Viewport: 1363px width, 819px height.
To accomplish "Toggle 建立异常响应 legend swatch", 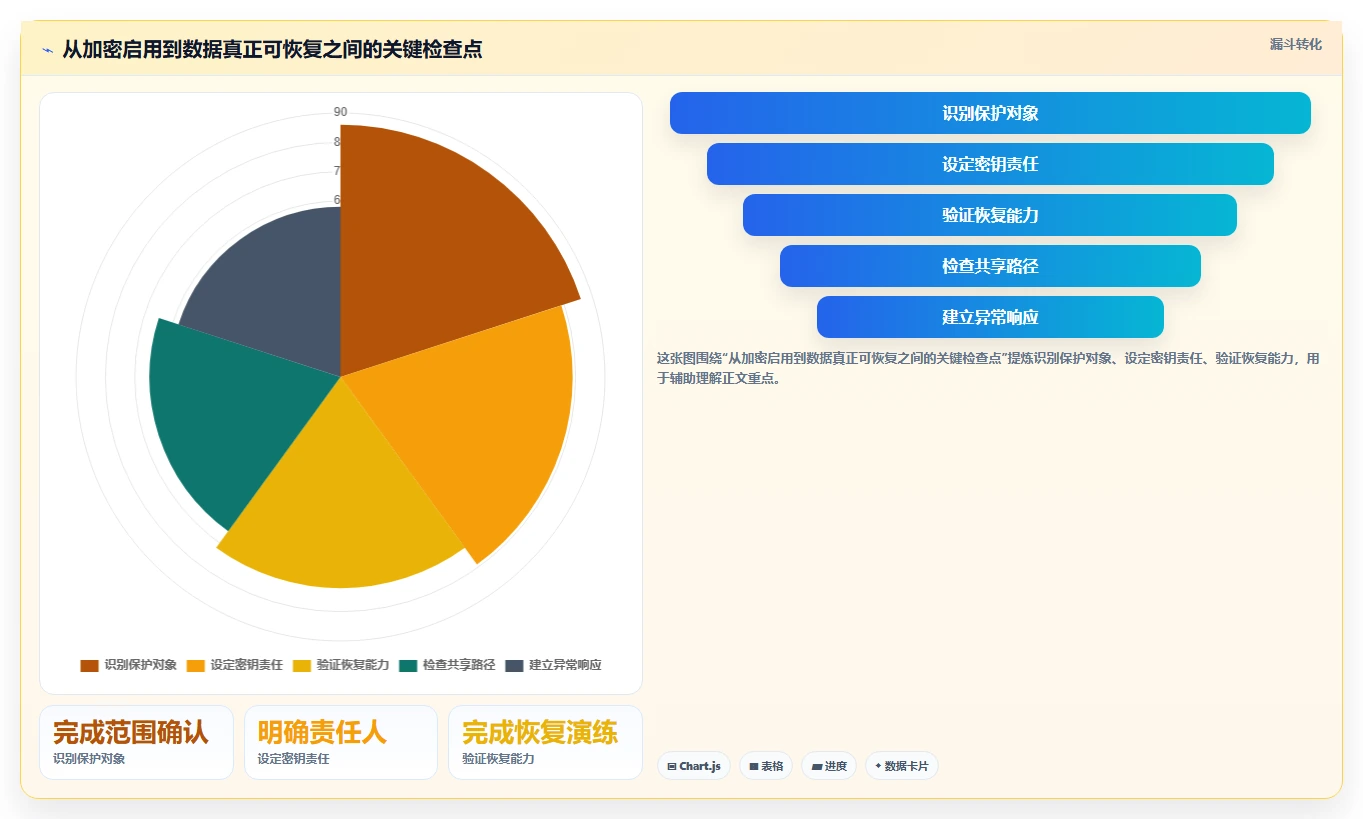I will 513,665.
